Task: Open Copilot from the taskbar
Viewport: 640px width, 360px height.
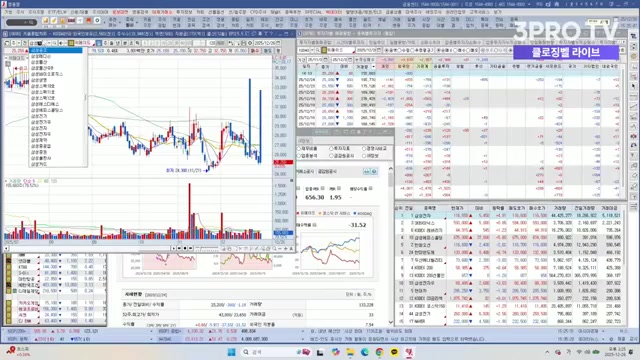Action: click(x=336, y=352)
